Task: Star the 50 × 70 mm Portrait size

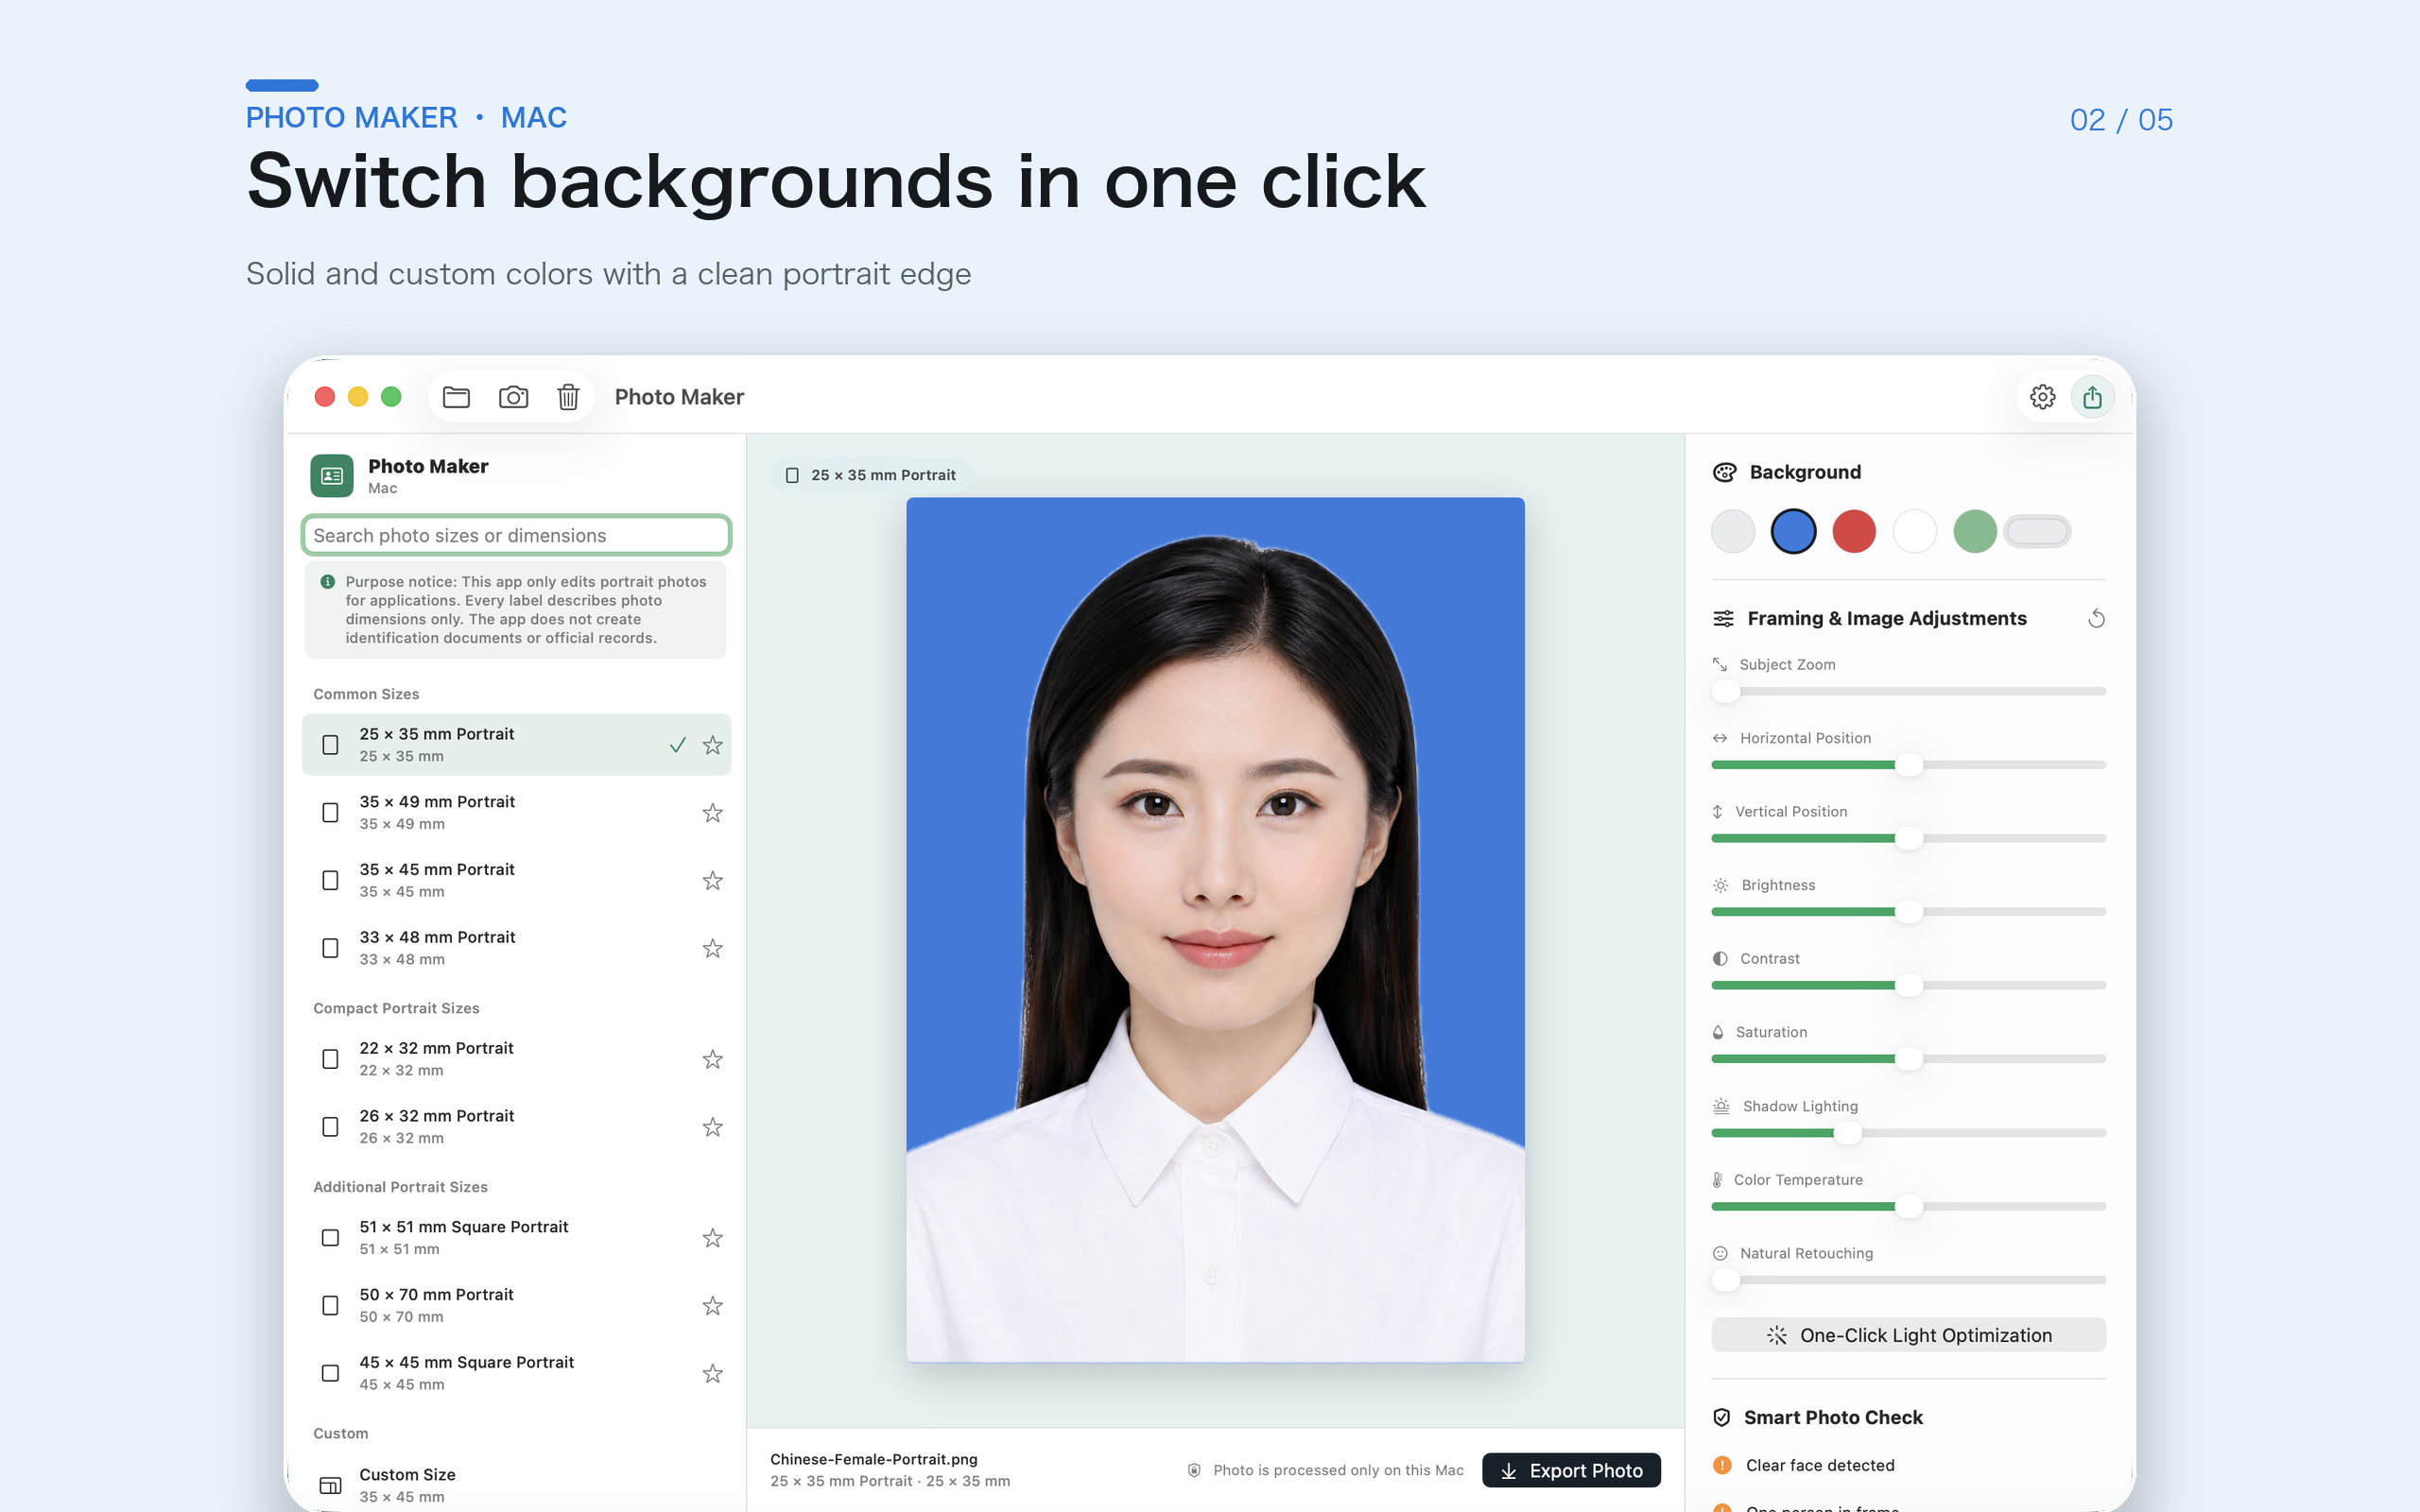Action: 712,1306
